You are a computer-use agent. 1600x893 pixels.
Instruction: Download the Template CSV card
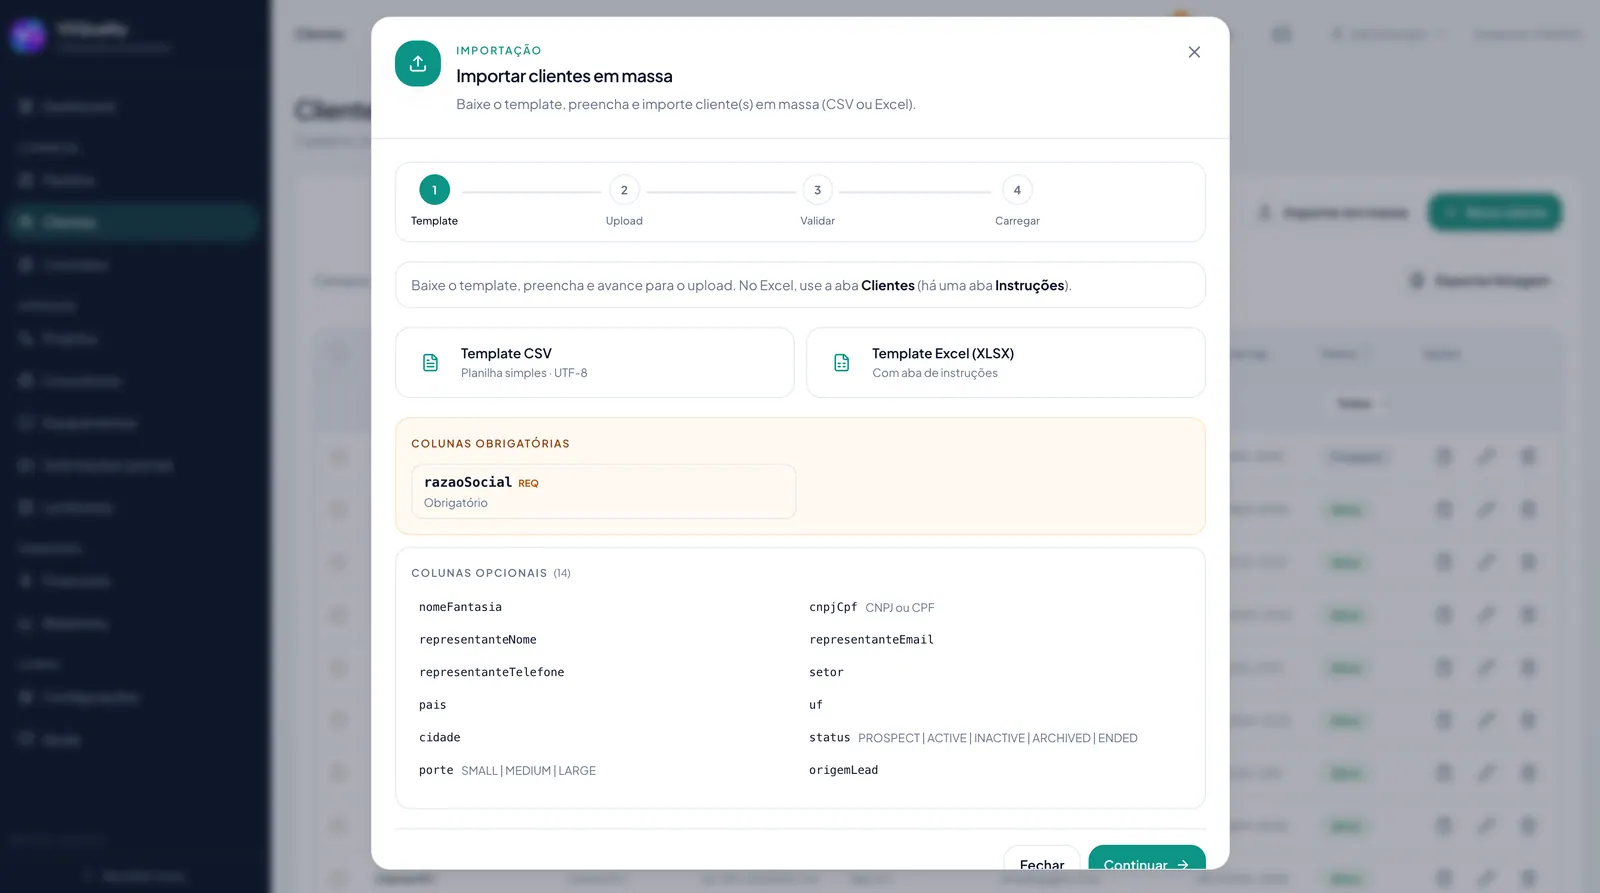point(595,363)
